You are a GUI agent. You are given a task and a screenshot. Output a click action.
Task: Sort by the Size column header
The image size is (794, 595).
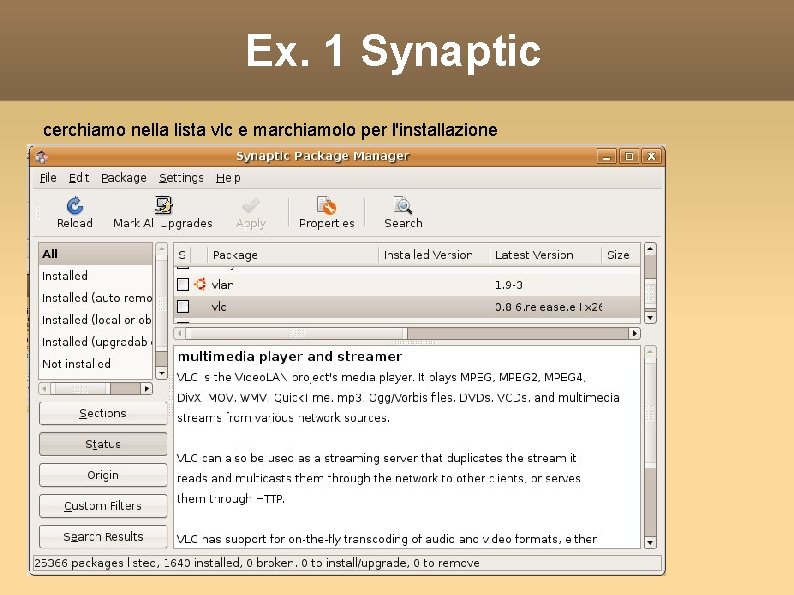(x=621, y=255)
